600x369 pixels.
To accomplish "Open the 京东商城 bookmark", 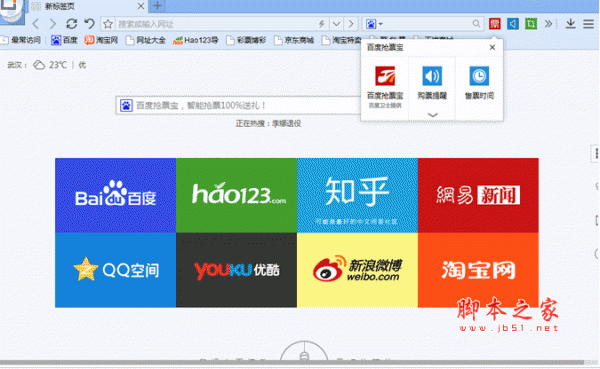I will (x=294, y=40).
